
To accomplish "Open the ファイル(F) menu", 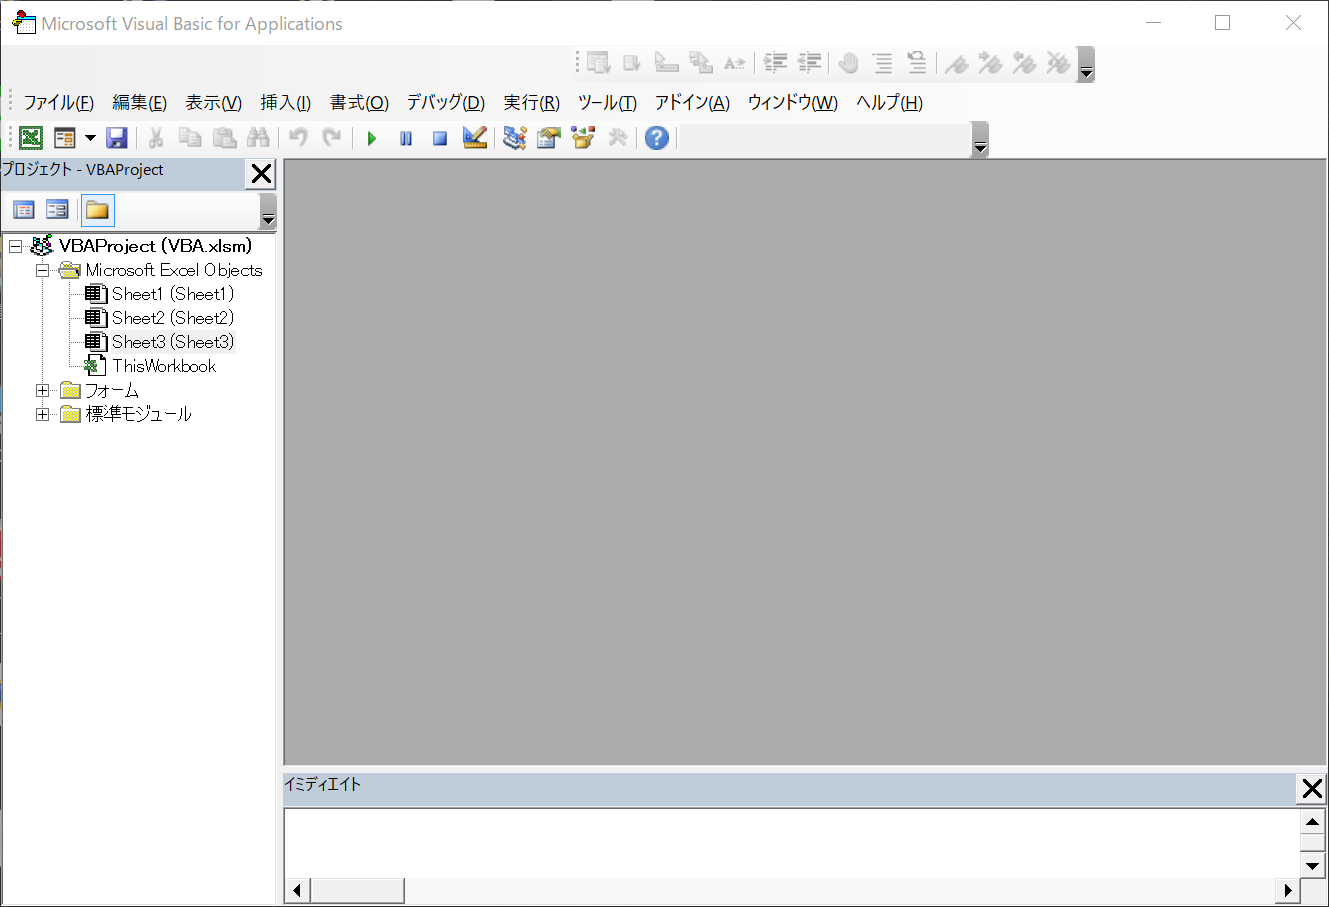I will tap(58, 102).
